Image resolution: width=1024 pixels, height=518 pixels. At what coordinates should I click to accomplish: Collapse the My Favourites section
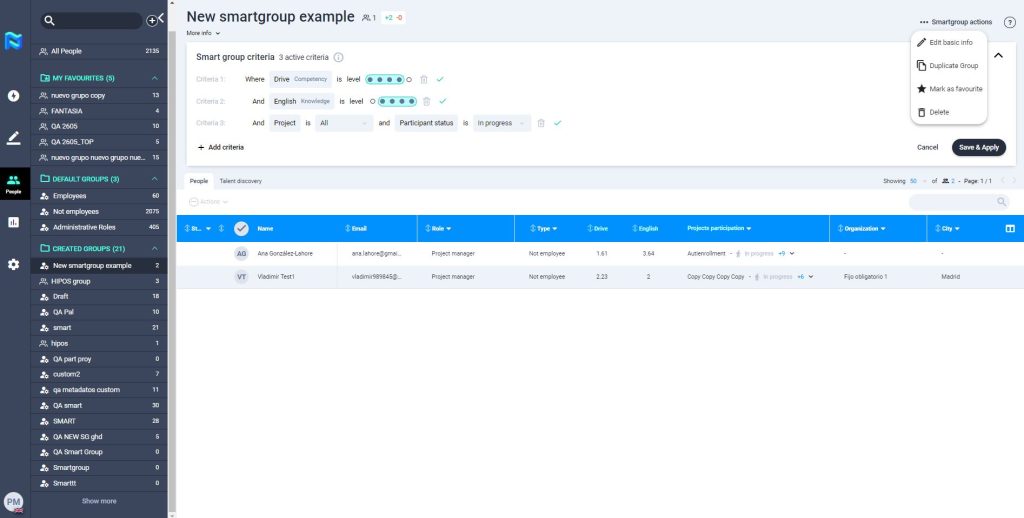click(x=155, y=78)
